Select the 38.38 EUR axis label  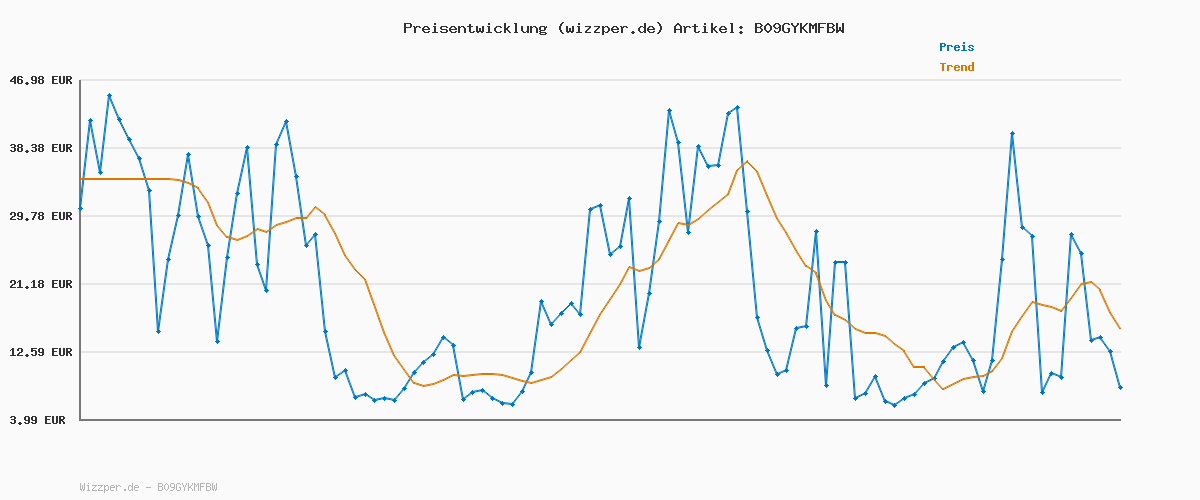click(x=41, y=148)
